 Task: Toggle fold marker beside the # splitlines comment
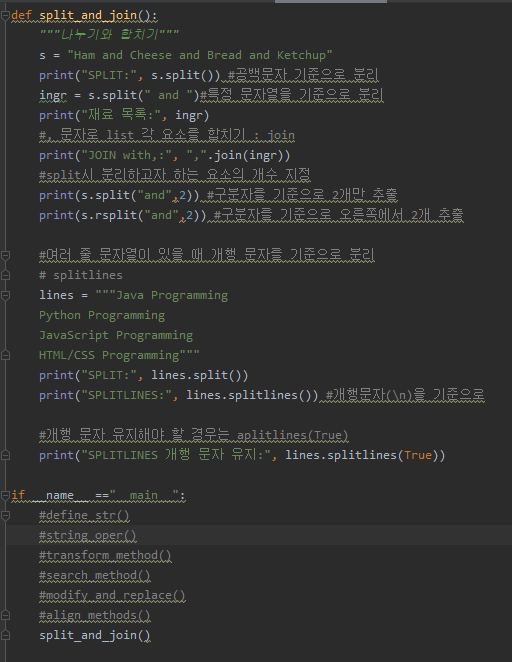(x=5, y=275)
